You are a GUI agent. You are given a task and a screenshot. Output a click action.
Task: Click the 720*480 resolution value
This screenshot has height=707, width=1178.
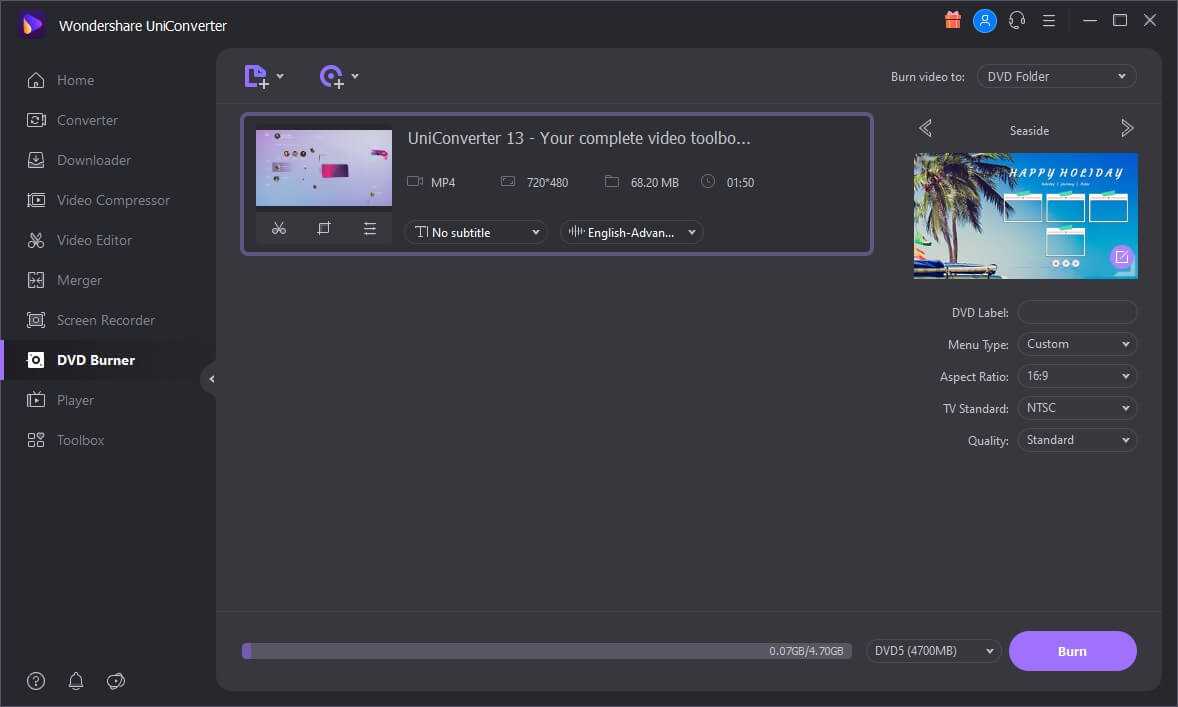pos(547,183)
